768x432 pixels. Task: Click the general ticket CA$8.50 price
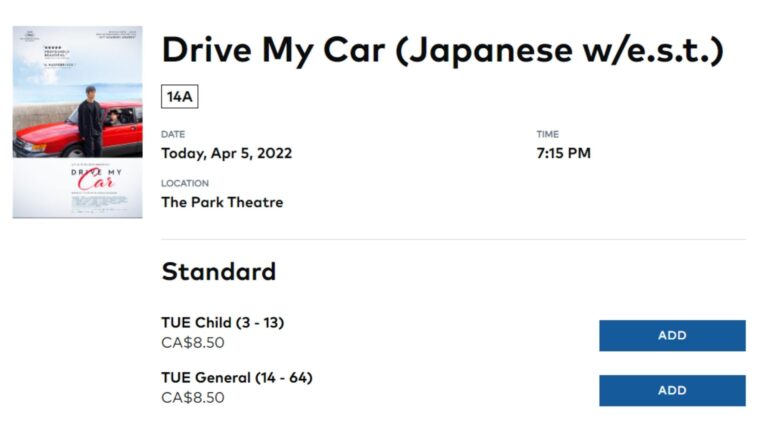tap(193, 398)
